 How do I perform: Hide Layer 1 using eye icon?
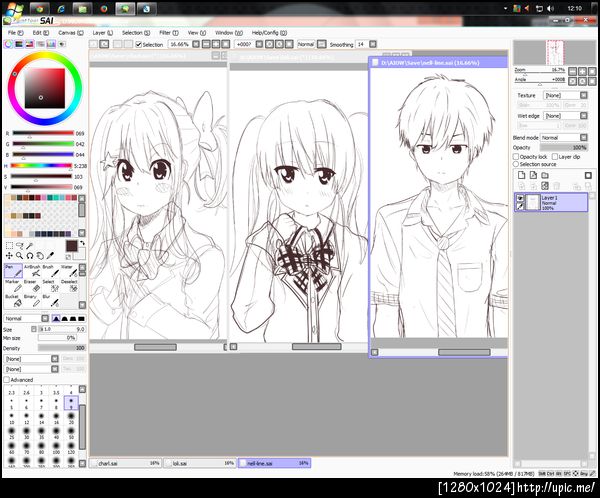520,198
